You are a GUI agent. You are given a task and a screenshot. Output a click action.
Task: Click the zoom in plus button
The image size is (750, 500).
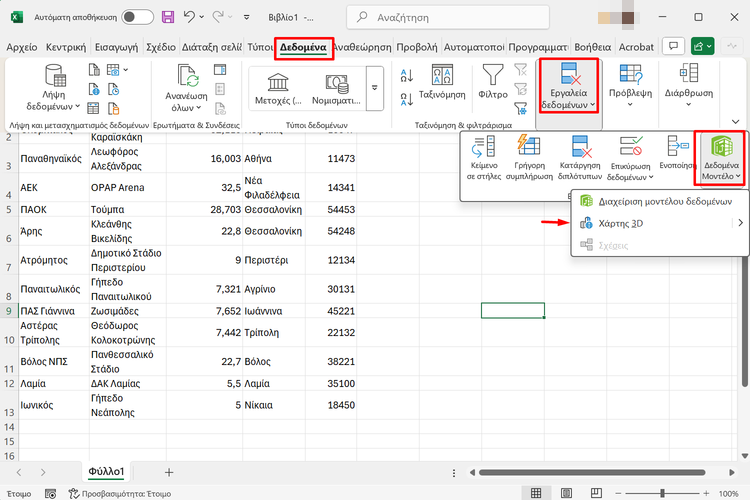click(x=706, y=493)
